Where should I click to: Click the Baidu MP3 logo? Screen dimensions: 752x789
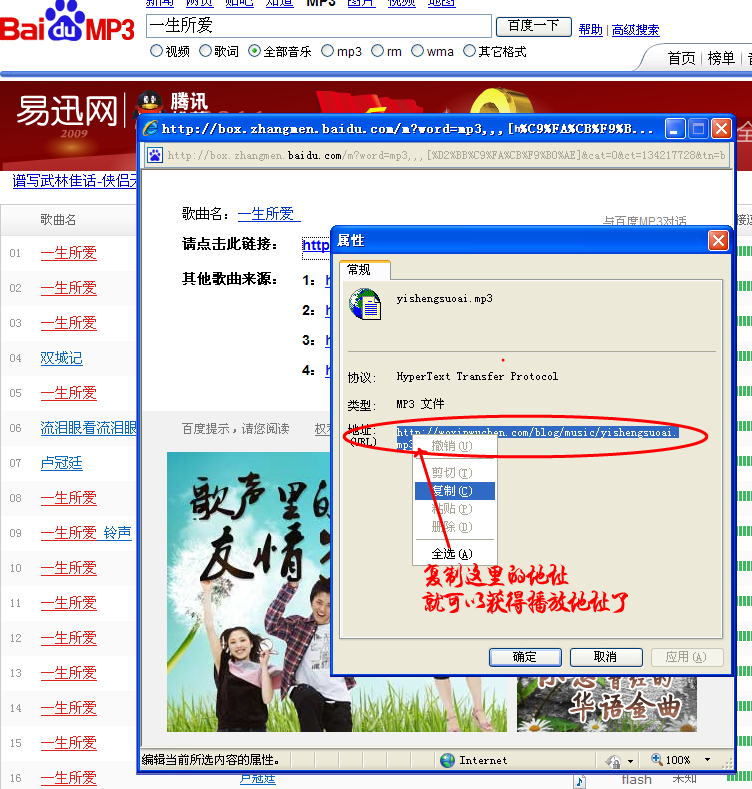67,23
